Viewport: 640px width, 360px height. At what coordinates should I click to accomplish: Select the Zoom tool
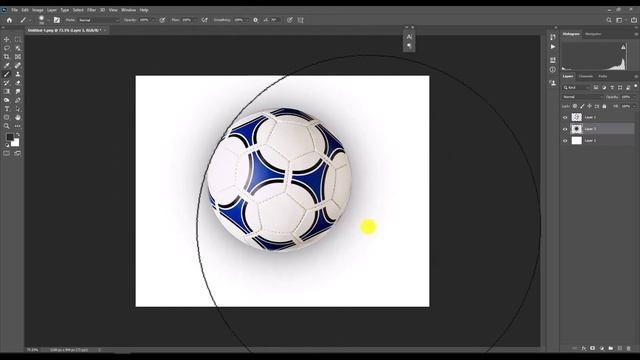(x=7, y=126)
